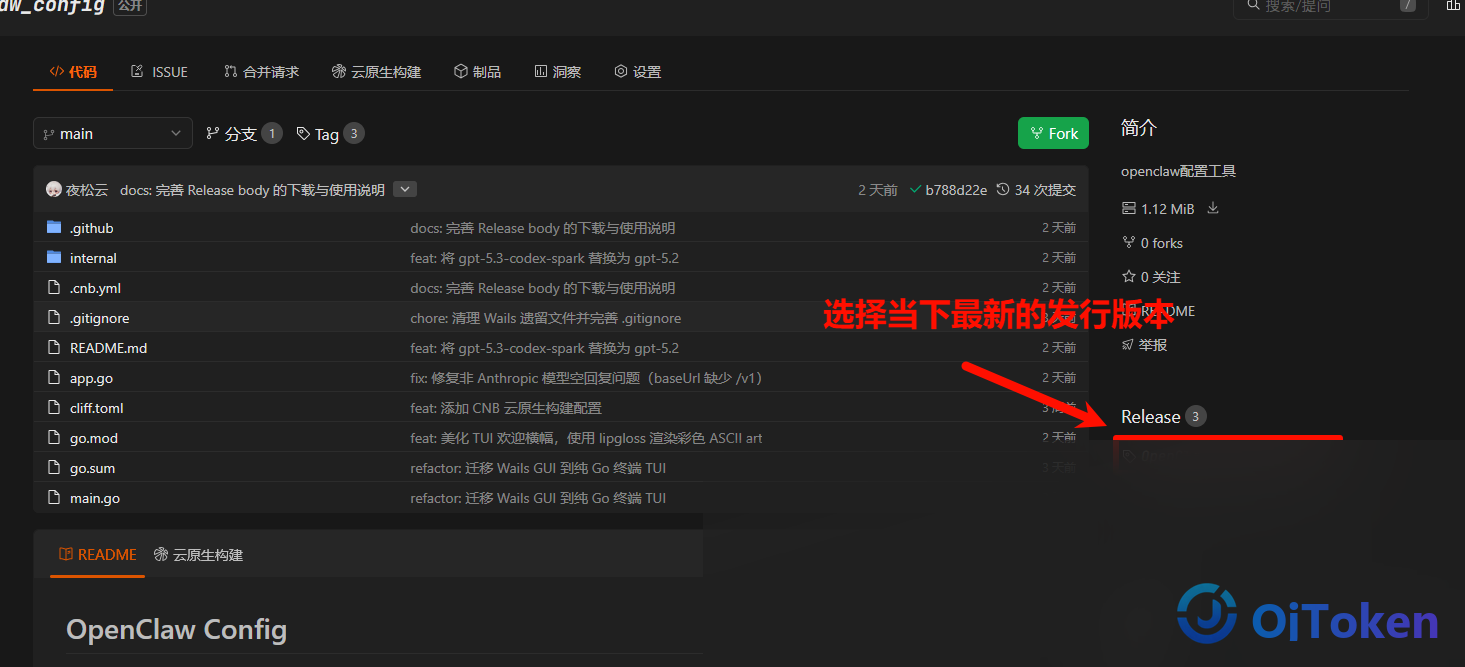Screen dimensions: 1465x667
Task: Click the file icon beside .cnb.yml
Action: tap(54, 288)
